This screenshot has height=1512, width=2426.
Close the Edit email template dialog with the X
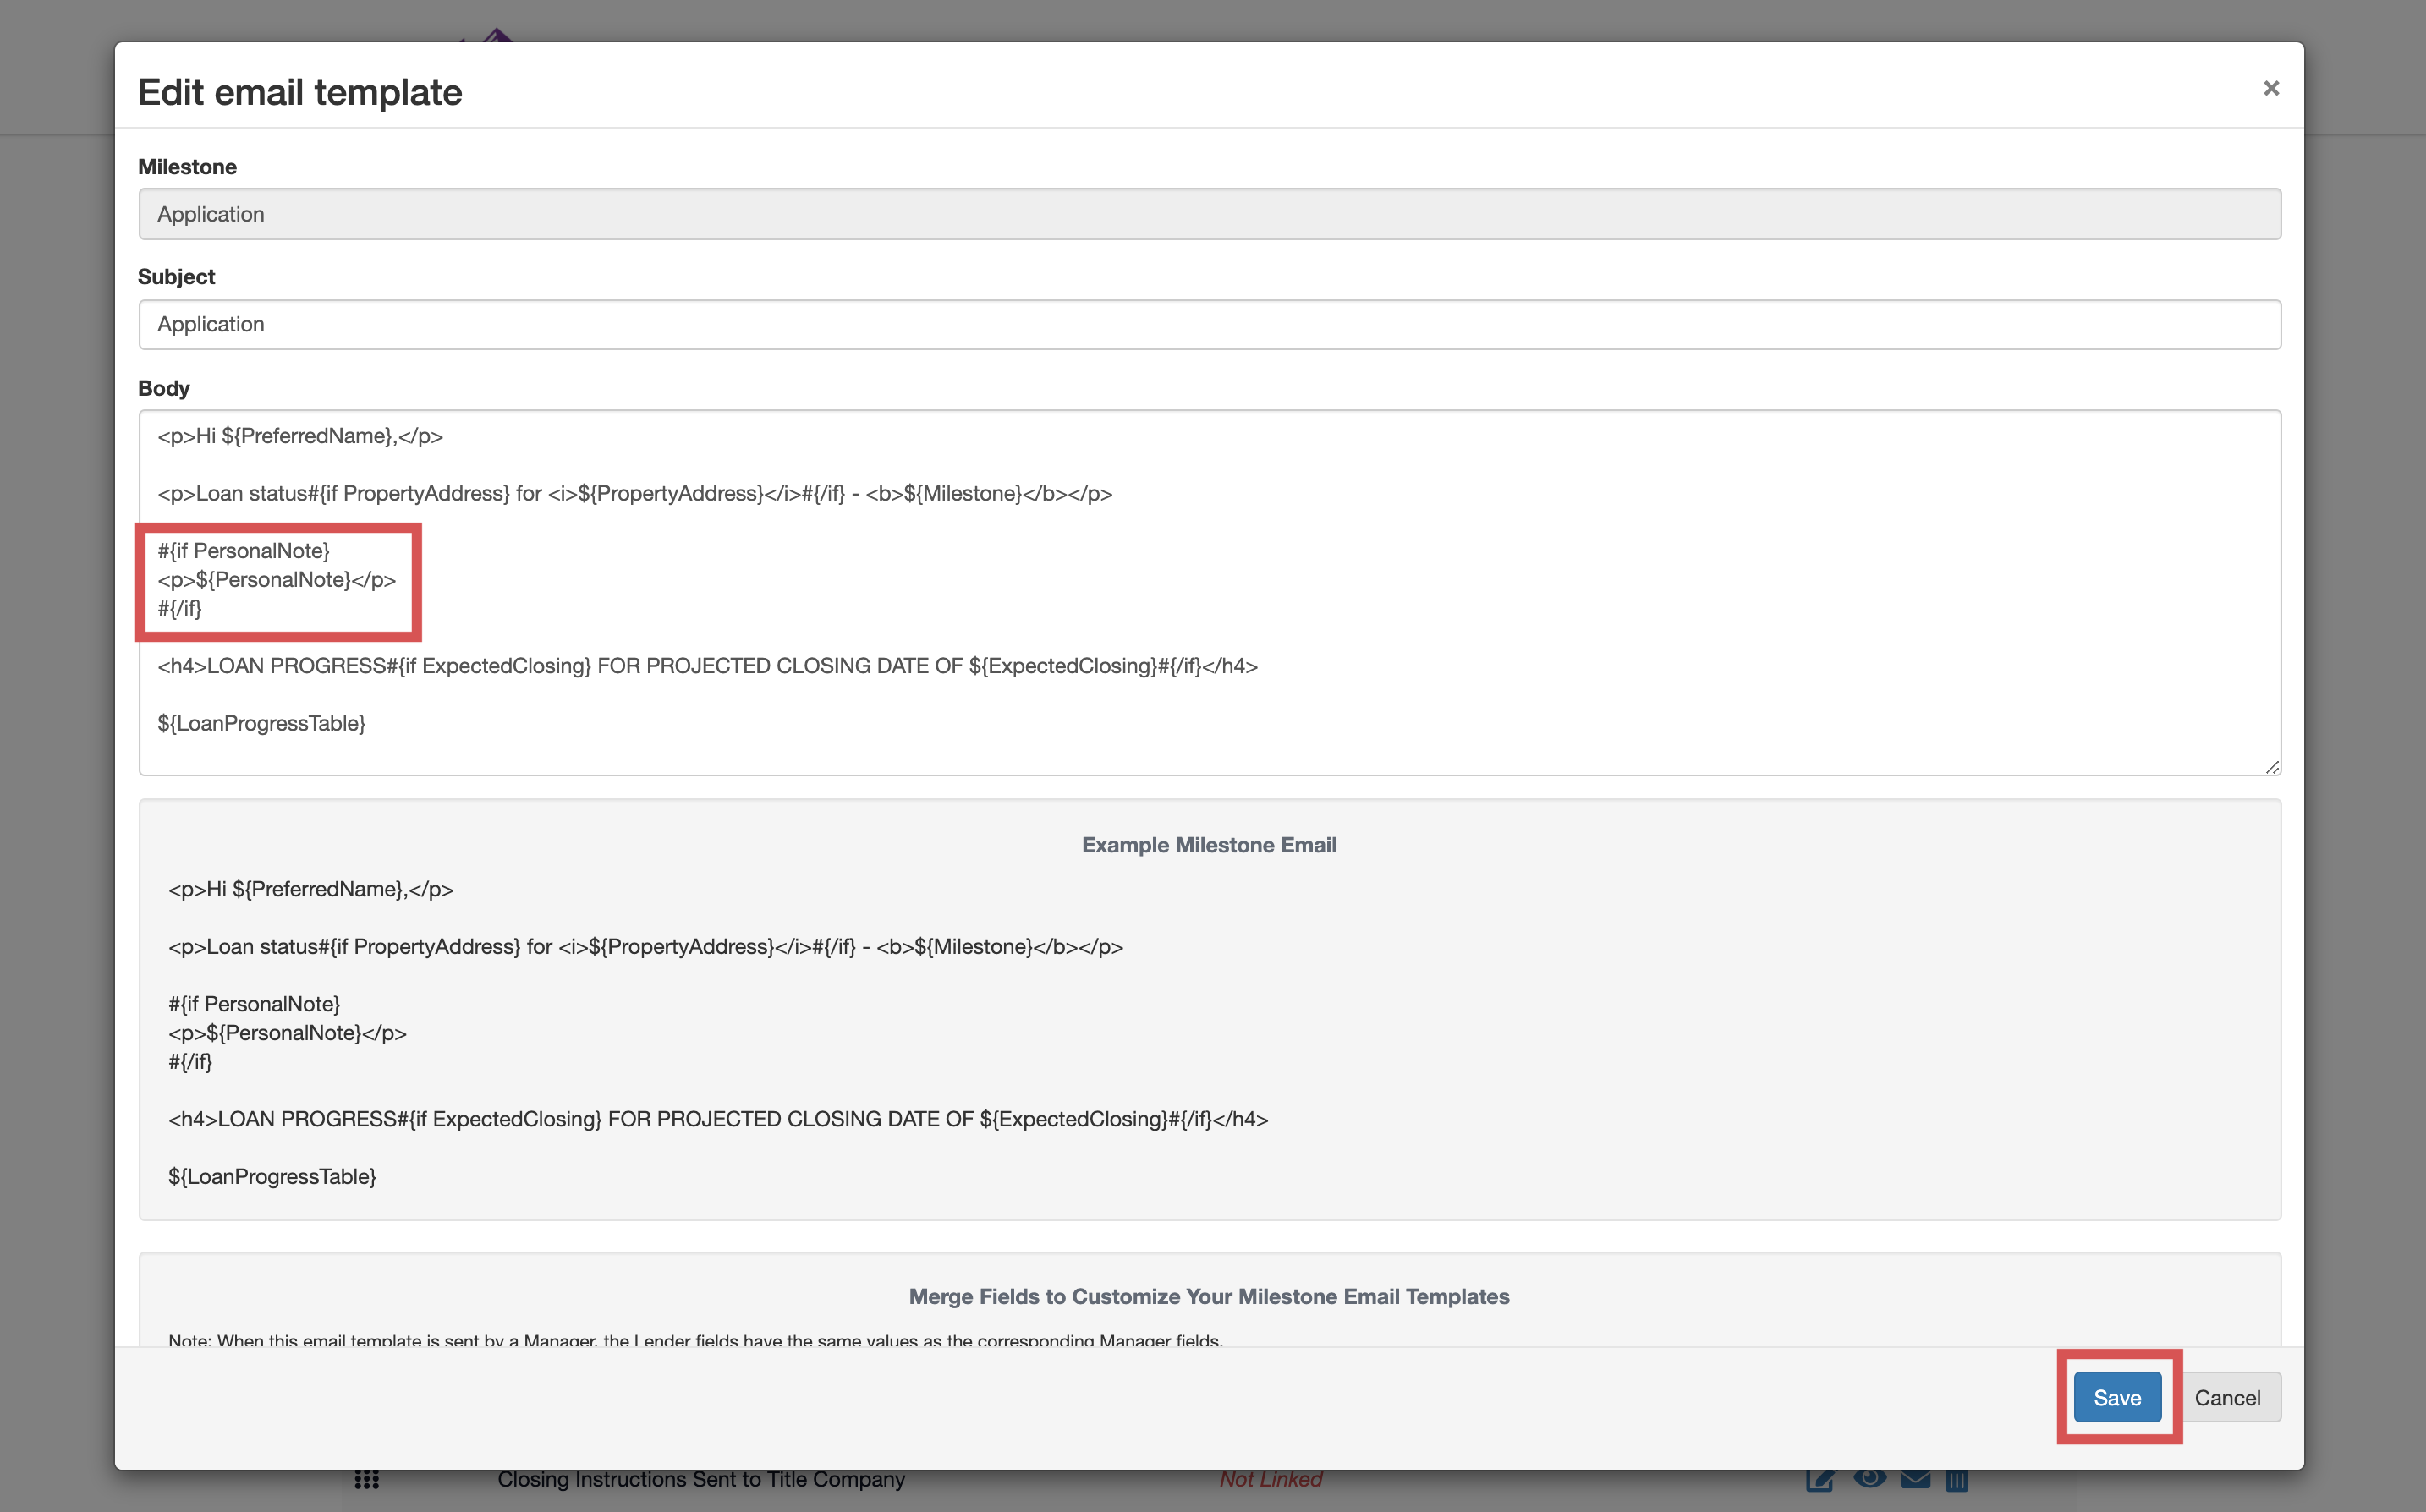(2272, 88)
